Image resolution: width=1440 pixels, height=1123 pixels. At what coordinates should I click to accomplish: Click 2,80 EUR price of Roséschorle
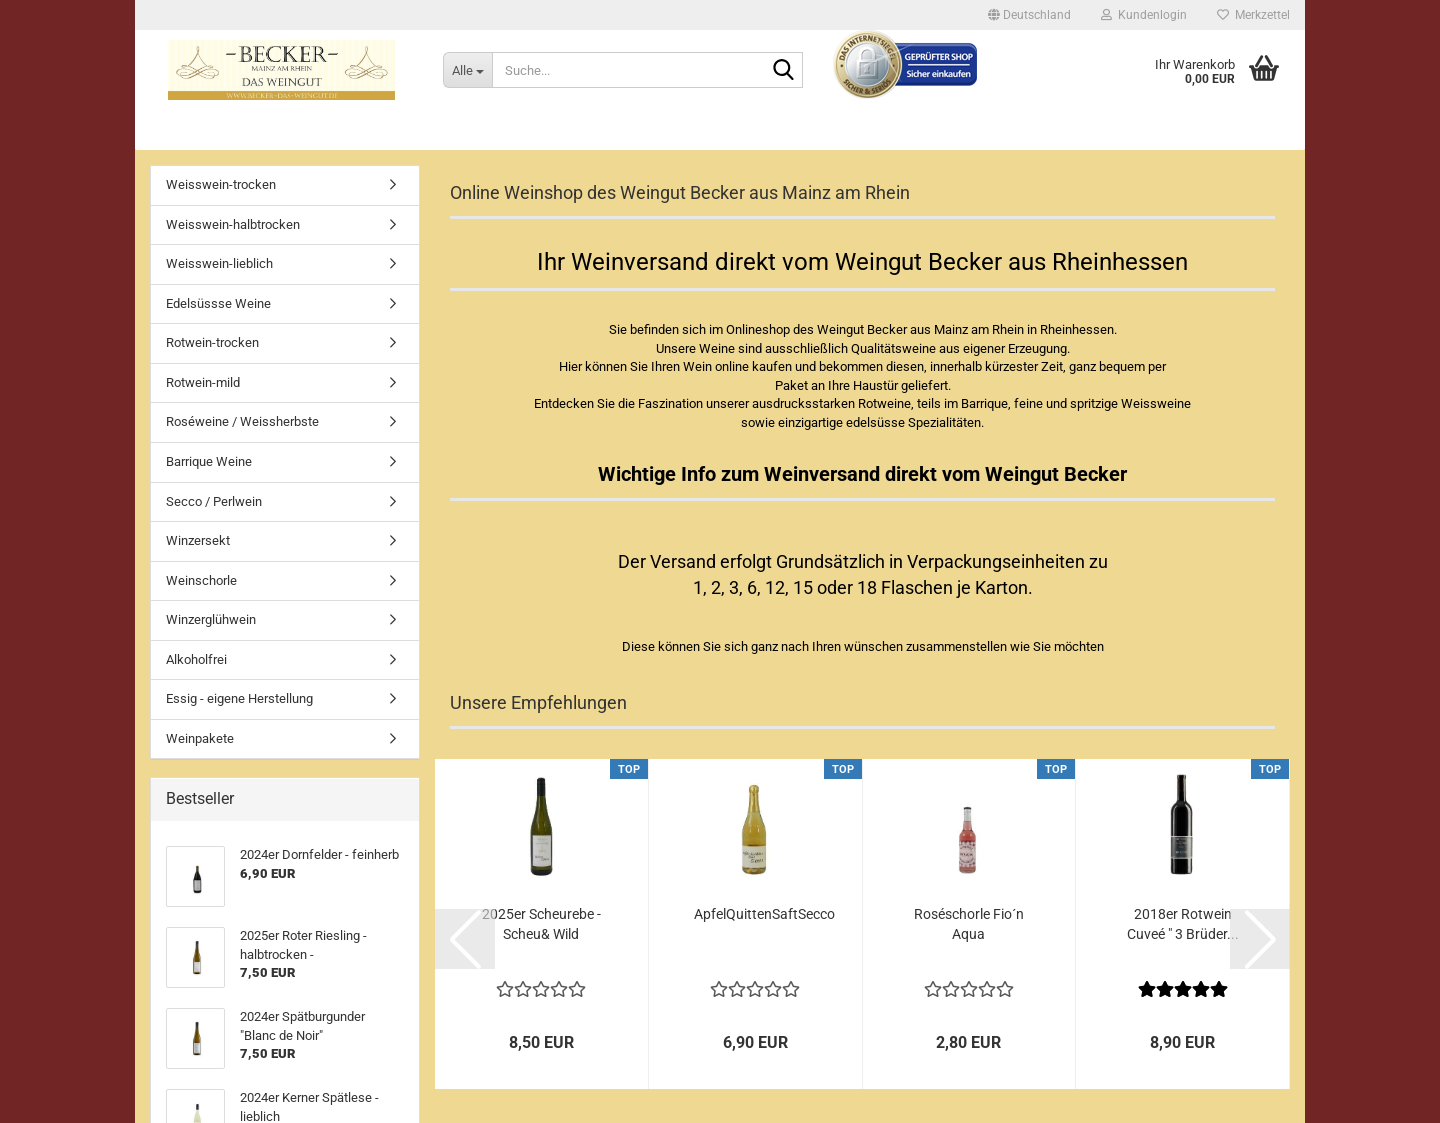(968, 1042)
